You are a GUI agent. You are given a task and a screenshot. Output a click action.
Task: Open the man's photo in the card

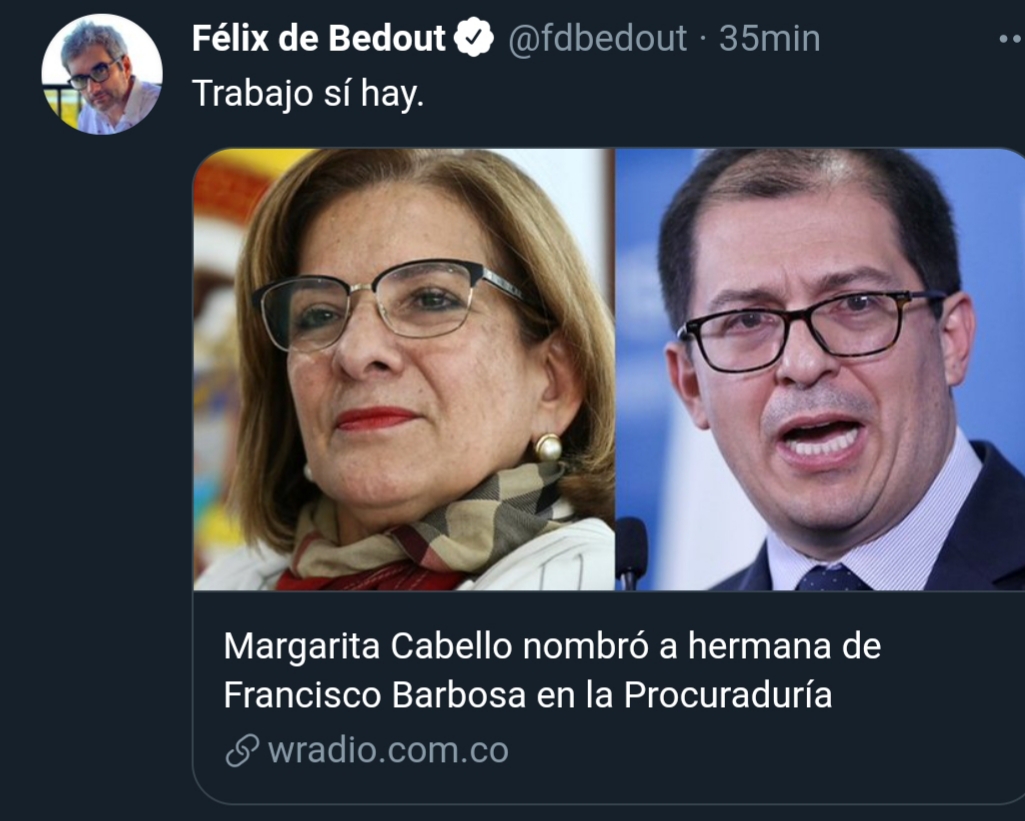[x=820, y=369]
